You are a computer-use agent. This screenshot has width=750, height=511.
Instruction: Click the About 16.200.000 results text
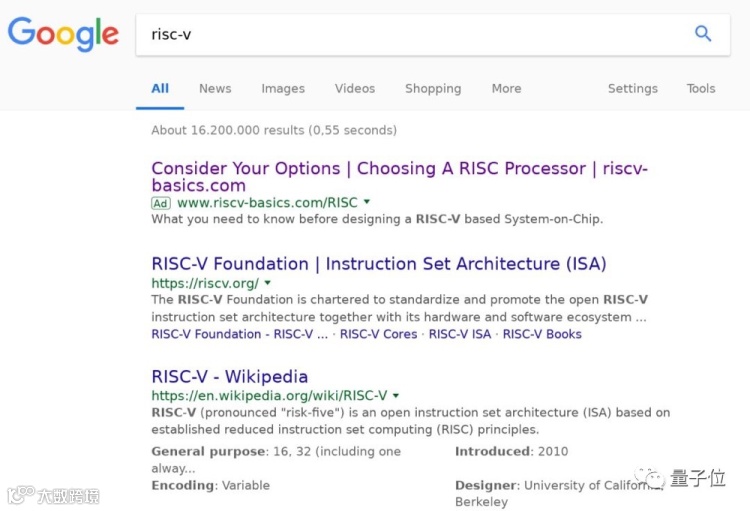click(274, 130)
